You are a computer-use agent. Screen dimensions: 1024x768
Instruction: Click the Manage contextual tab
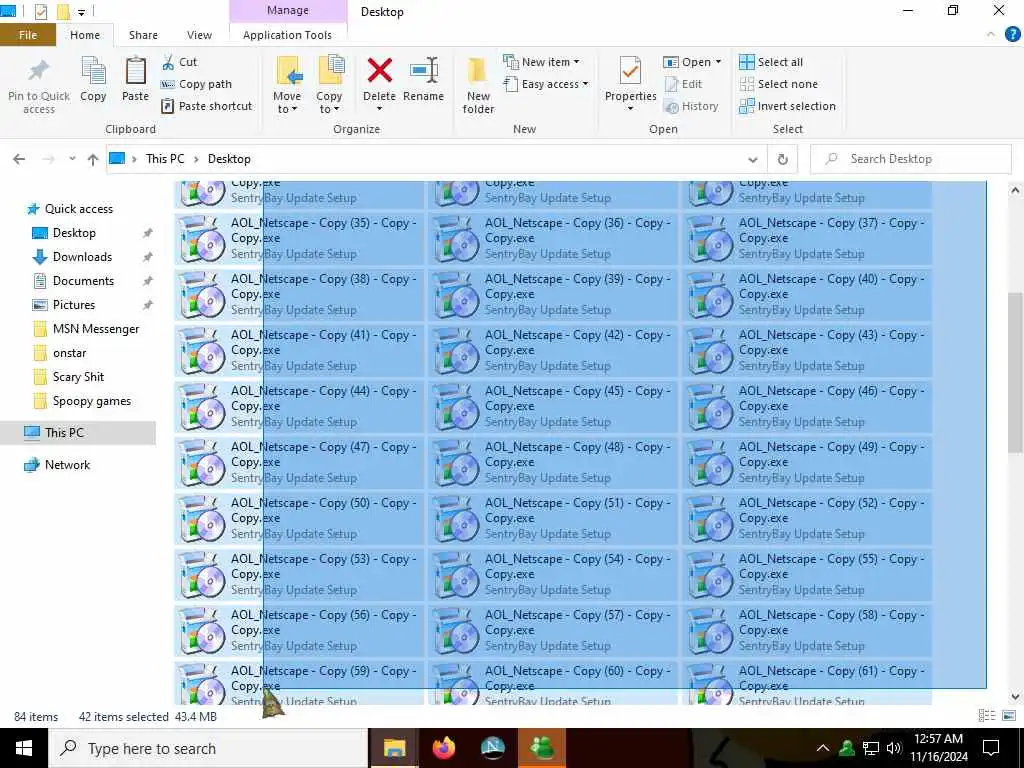pyautogui.click(x=288, y=10)
